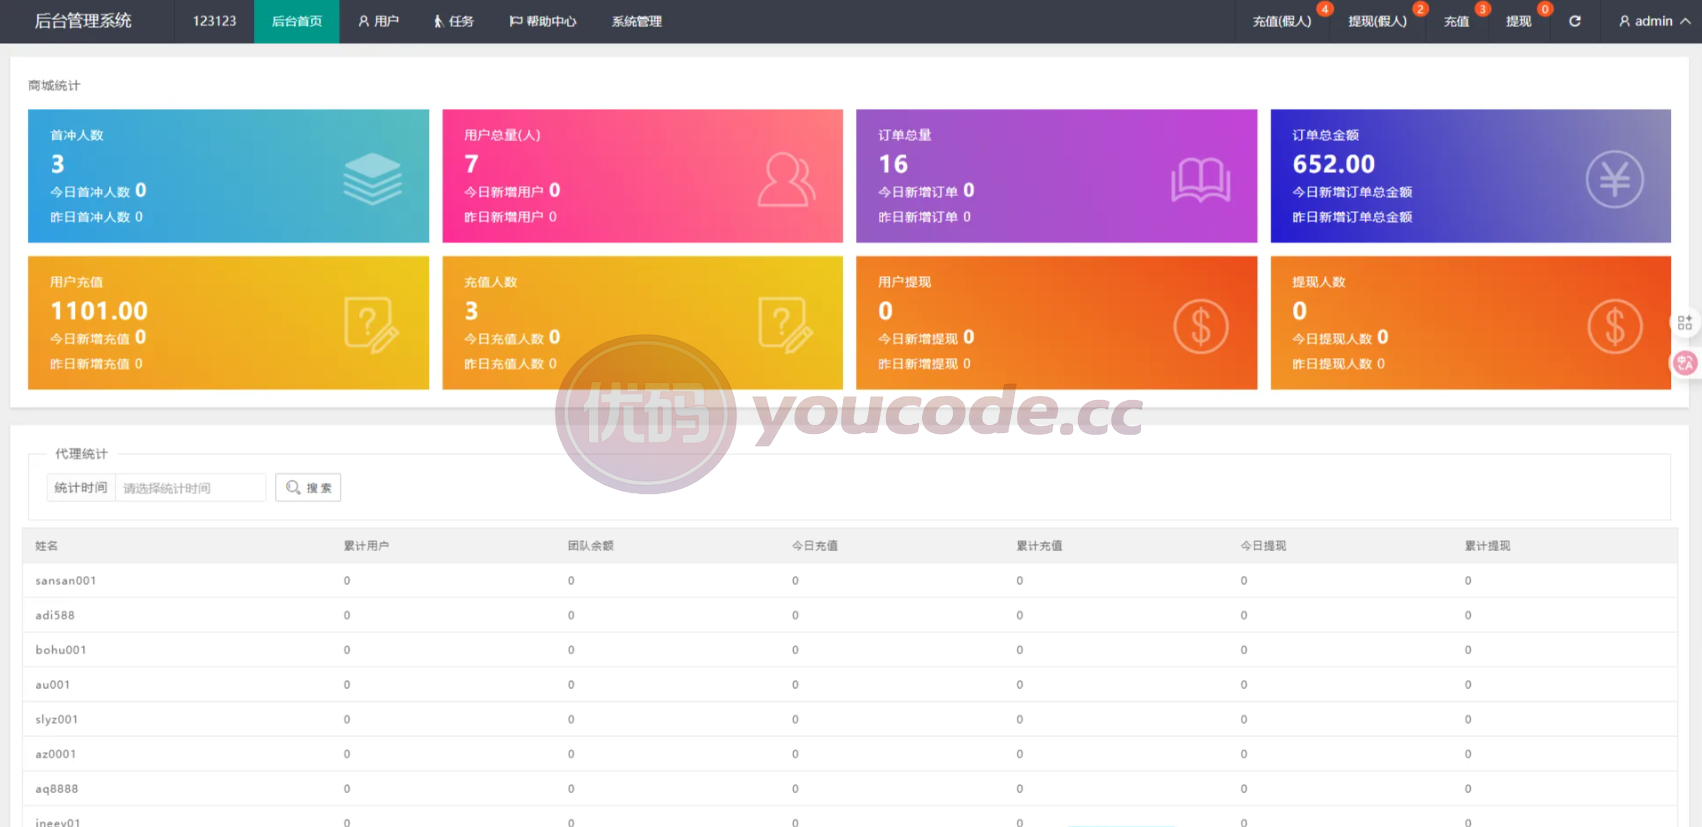This screenshot has width=1702, height=827.
Task: Open the 系统管理 menu
Action: click(x=636, y=21)
